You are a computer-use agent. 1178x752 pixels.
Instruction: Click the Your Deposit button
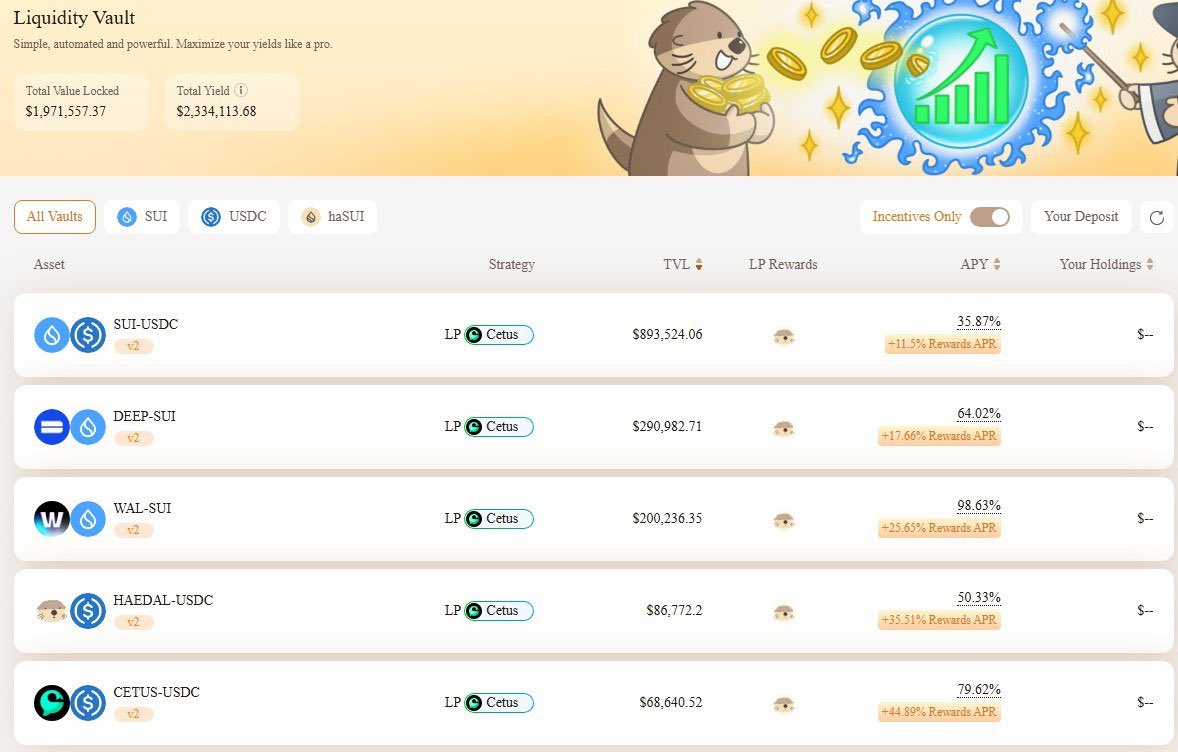[x=1081, y=217]
